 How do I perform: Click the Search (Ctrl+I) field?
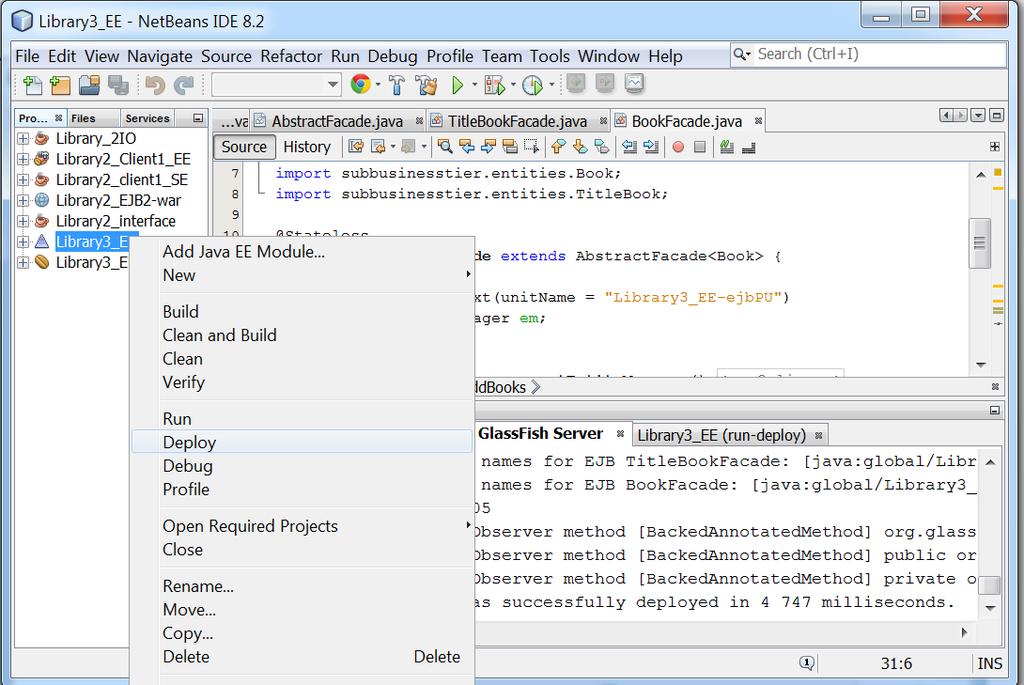(868, 54)
